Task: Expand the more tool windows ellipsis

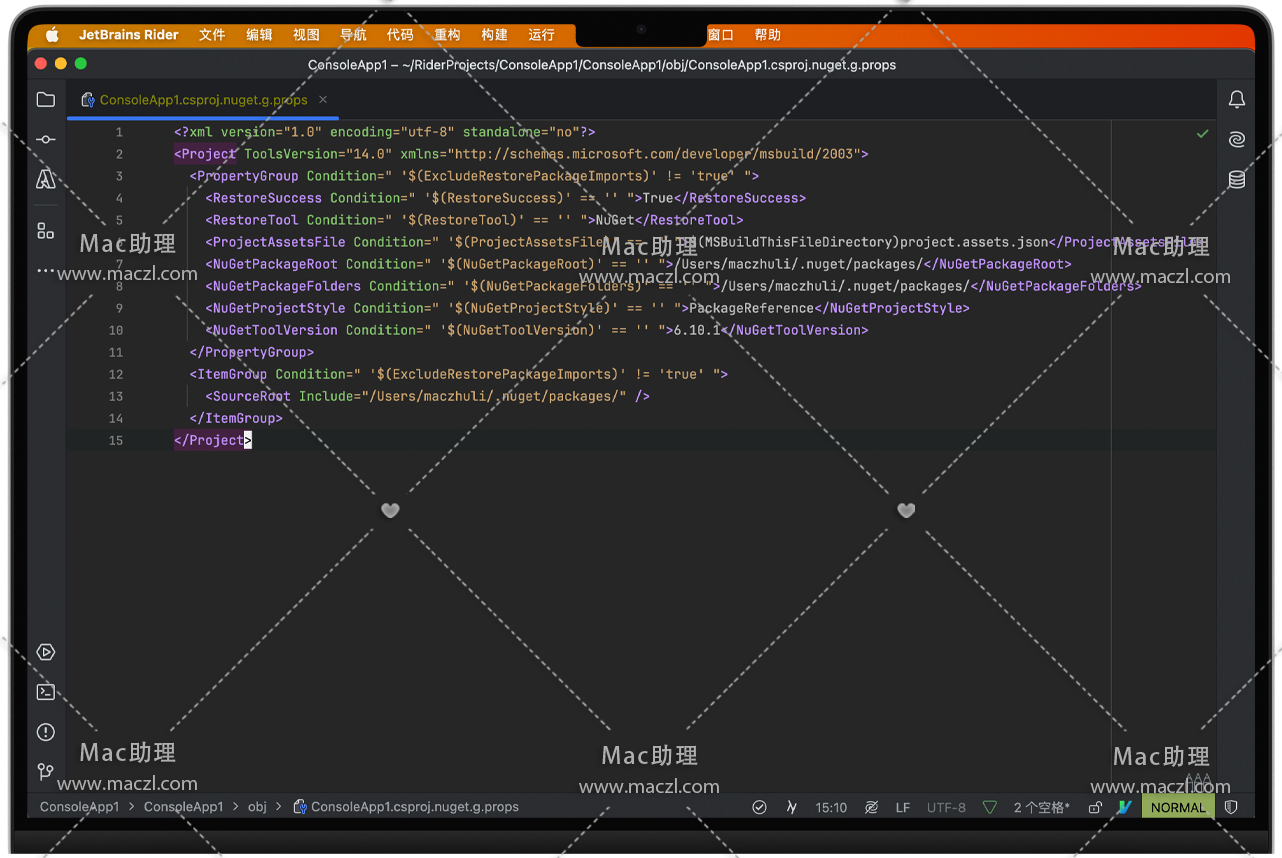Action: pos(46,271)
